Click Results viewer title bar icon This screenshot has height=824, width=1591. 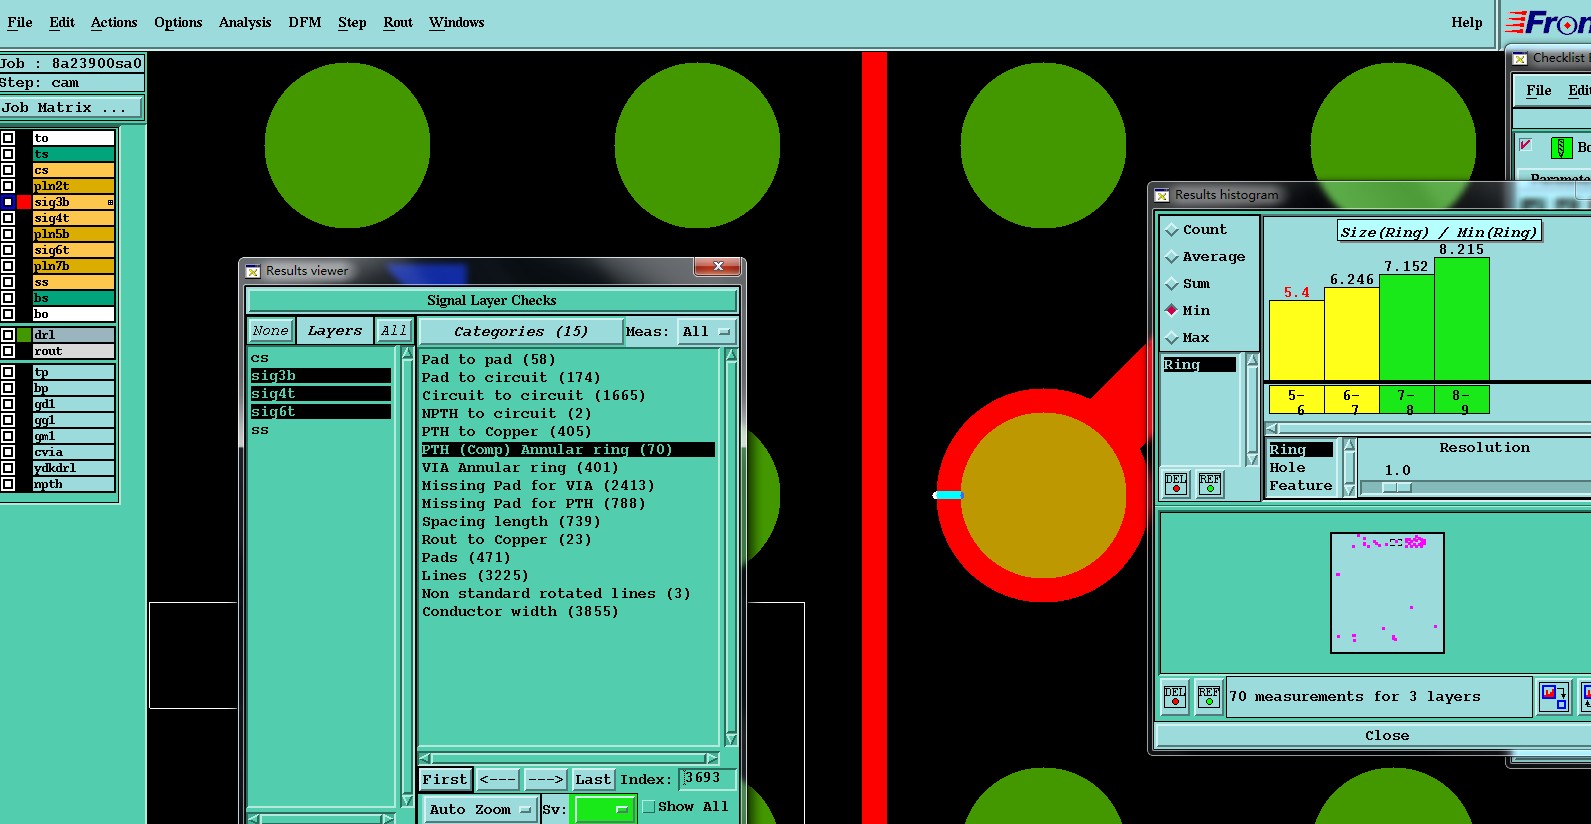pyautogui.click(x=253, y=271)
